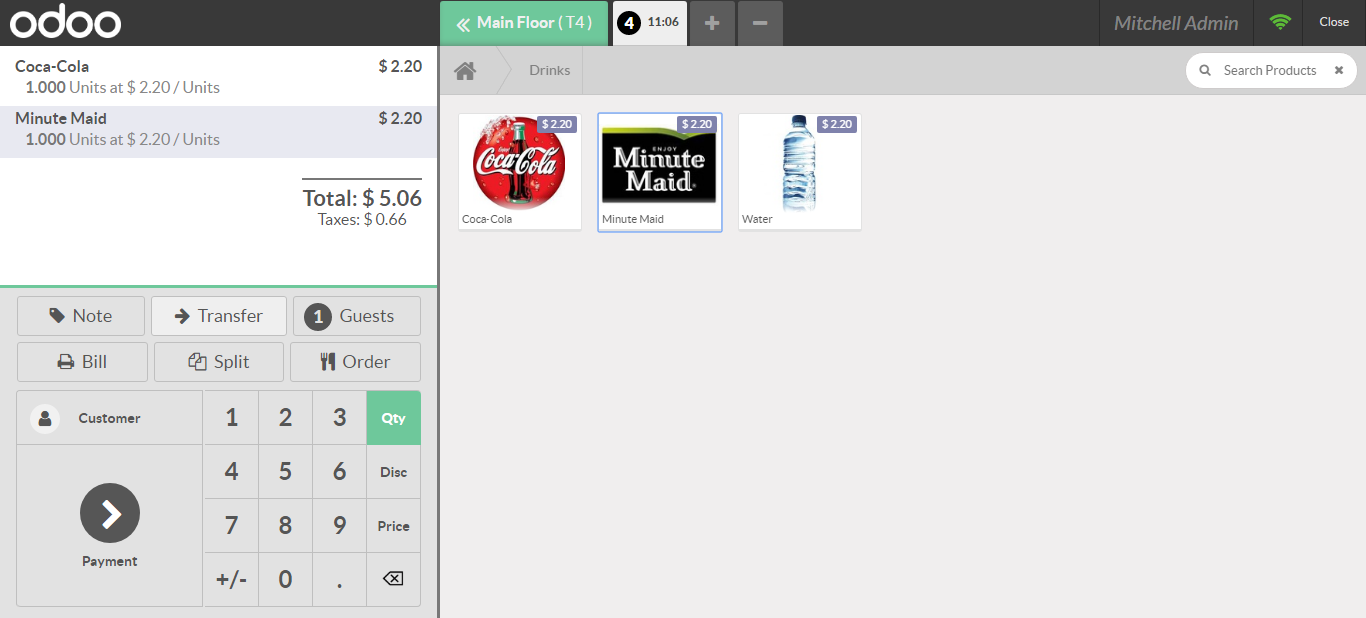The height and width of the screenshot is (618, 1366).
Task: Split the order with the Split button
Action: click(219, 362)
